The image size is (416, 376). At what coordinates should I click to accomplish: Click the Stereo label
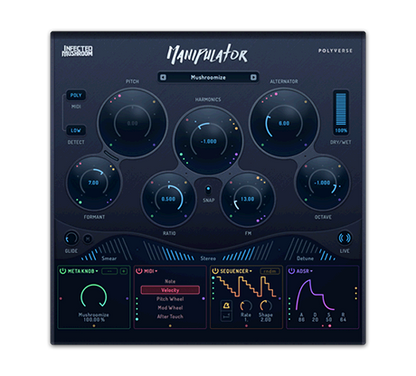click(x=208, y=258)
